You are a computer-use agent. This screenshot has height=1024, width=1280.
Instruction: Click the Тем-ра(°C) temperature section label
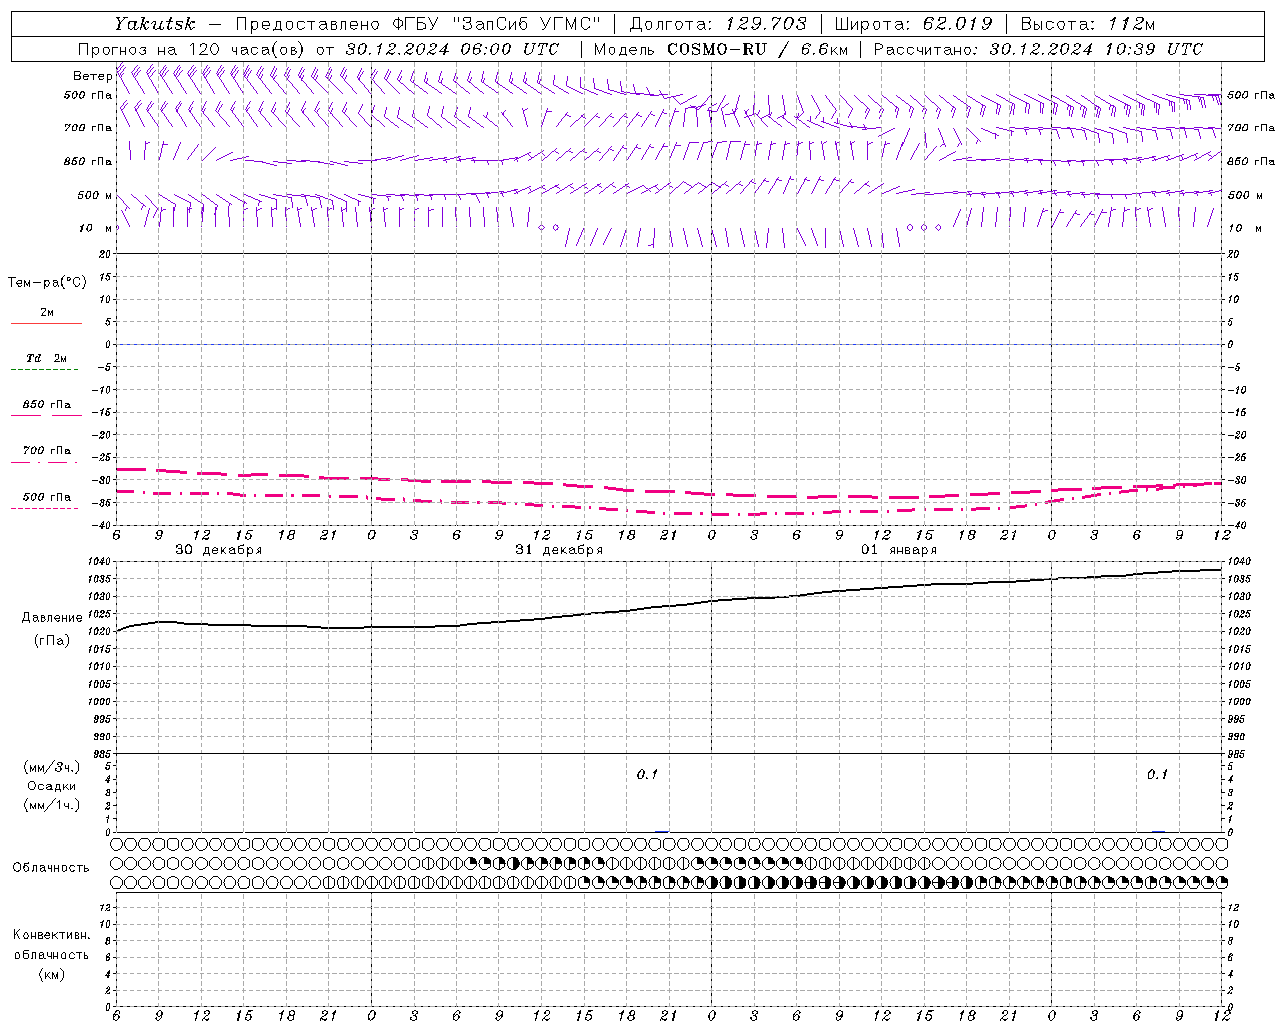(47, 283)
